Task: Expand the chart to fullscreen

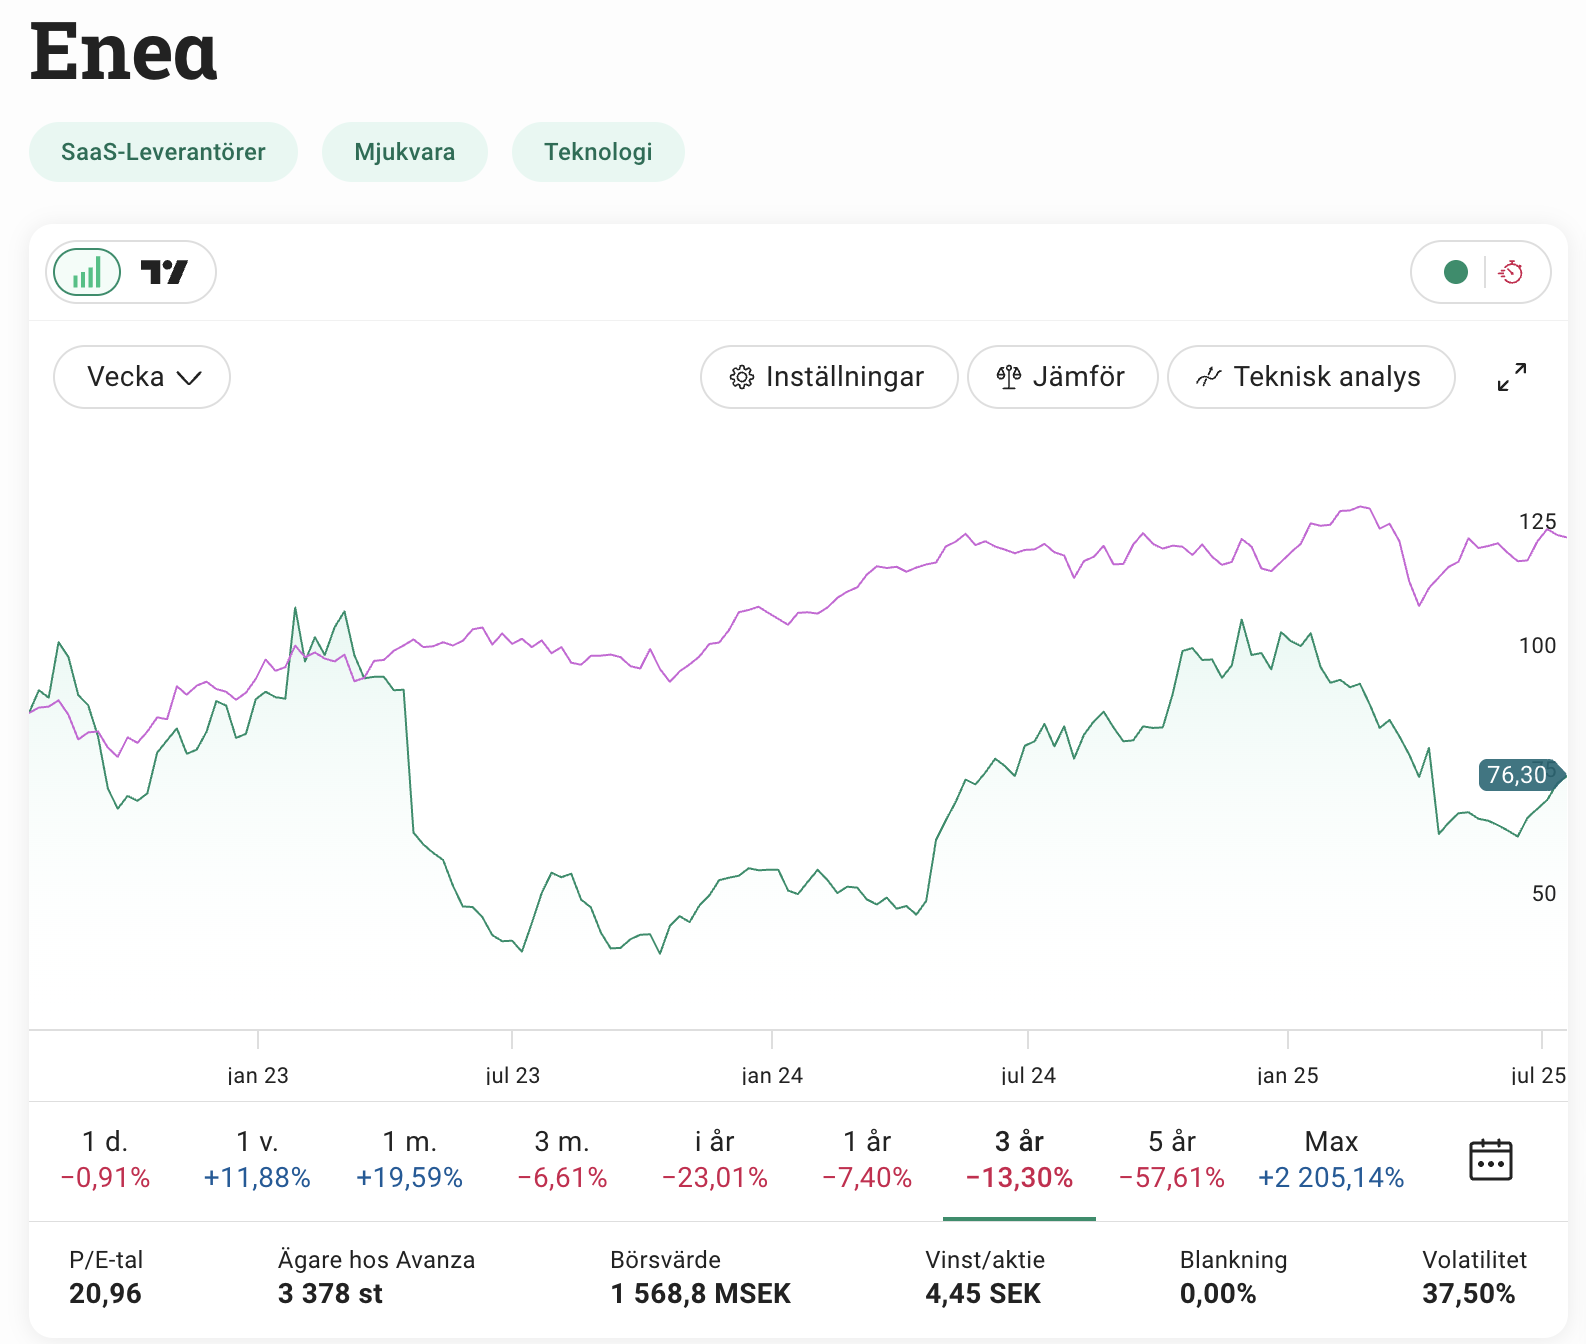Action: tap(1511, 377)
